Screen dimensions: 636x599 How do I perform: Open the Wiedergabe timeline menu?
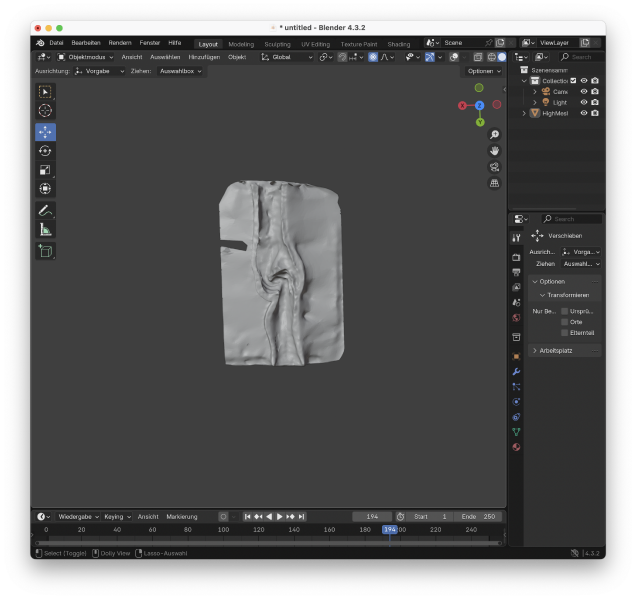tap(78, 517)
